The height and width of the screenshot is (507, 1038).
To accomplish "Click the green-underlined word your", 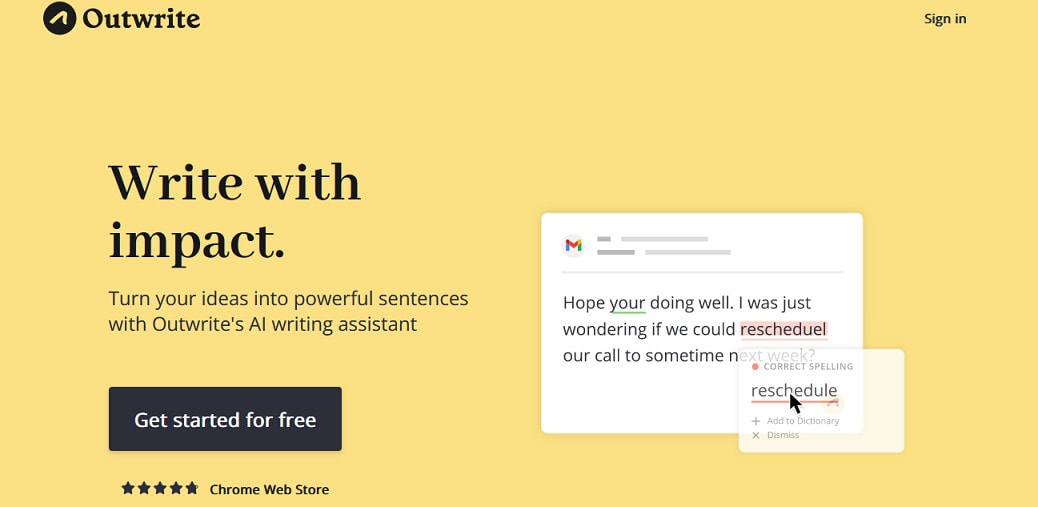I will [x=627, y=303].
